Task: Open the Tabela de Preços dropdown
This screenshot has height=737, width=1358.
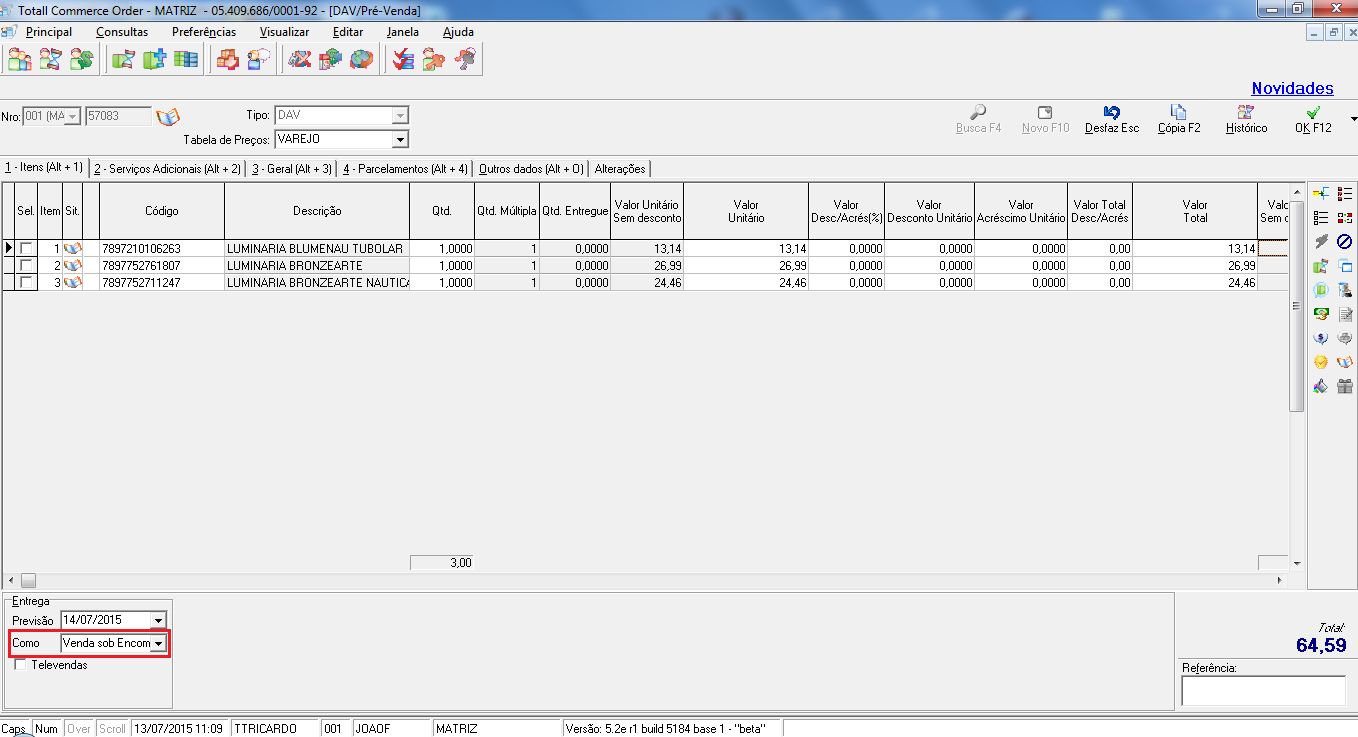Action: click(x=400, y=139)
